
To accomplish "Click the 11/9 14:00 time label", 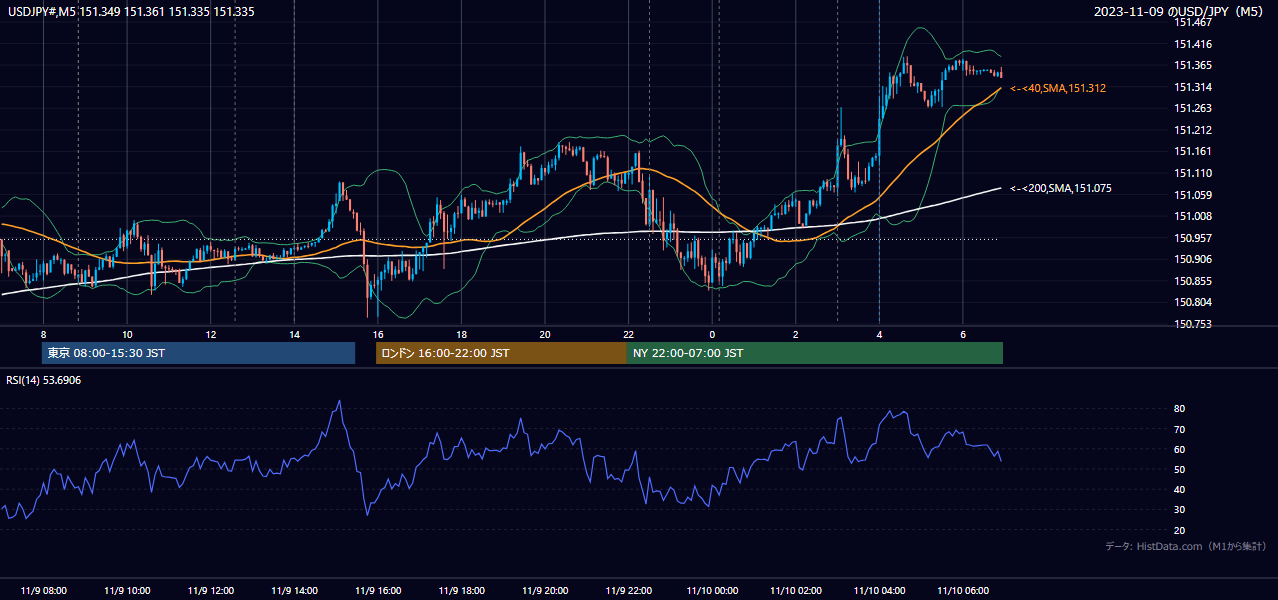I will pos(294,590).
